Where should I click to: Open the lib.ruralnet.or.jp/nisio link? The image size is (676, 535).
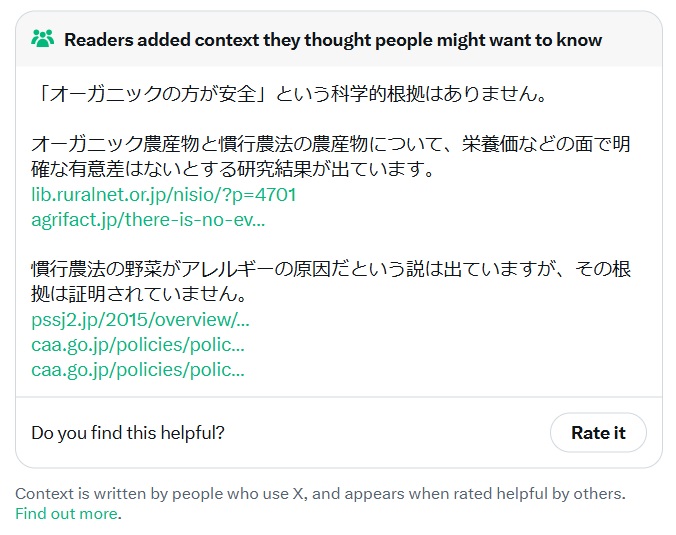[163, 195]
